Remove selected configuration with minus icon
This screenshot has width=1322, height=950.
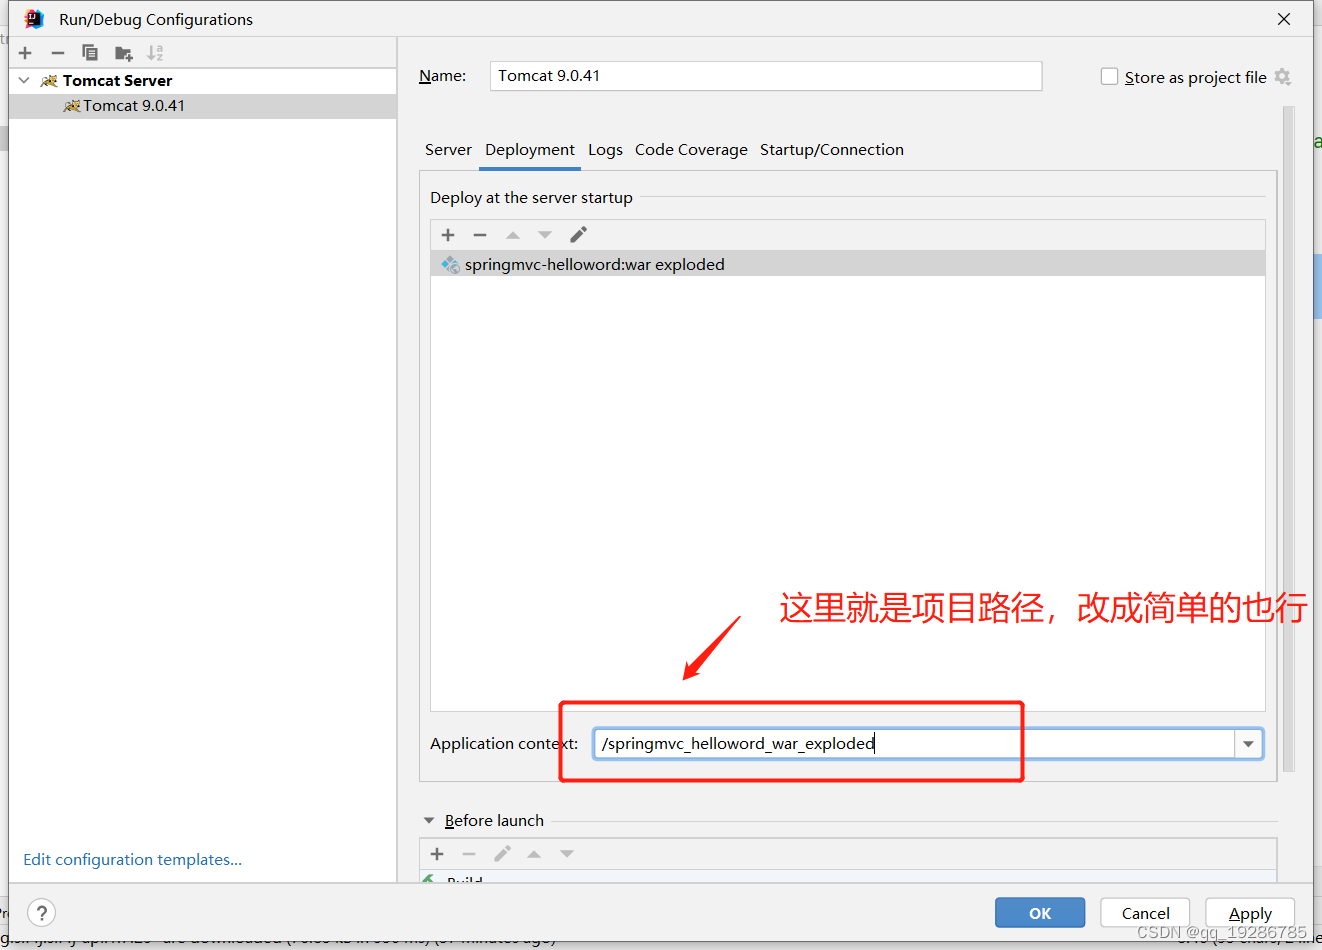click(58, 53)
